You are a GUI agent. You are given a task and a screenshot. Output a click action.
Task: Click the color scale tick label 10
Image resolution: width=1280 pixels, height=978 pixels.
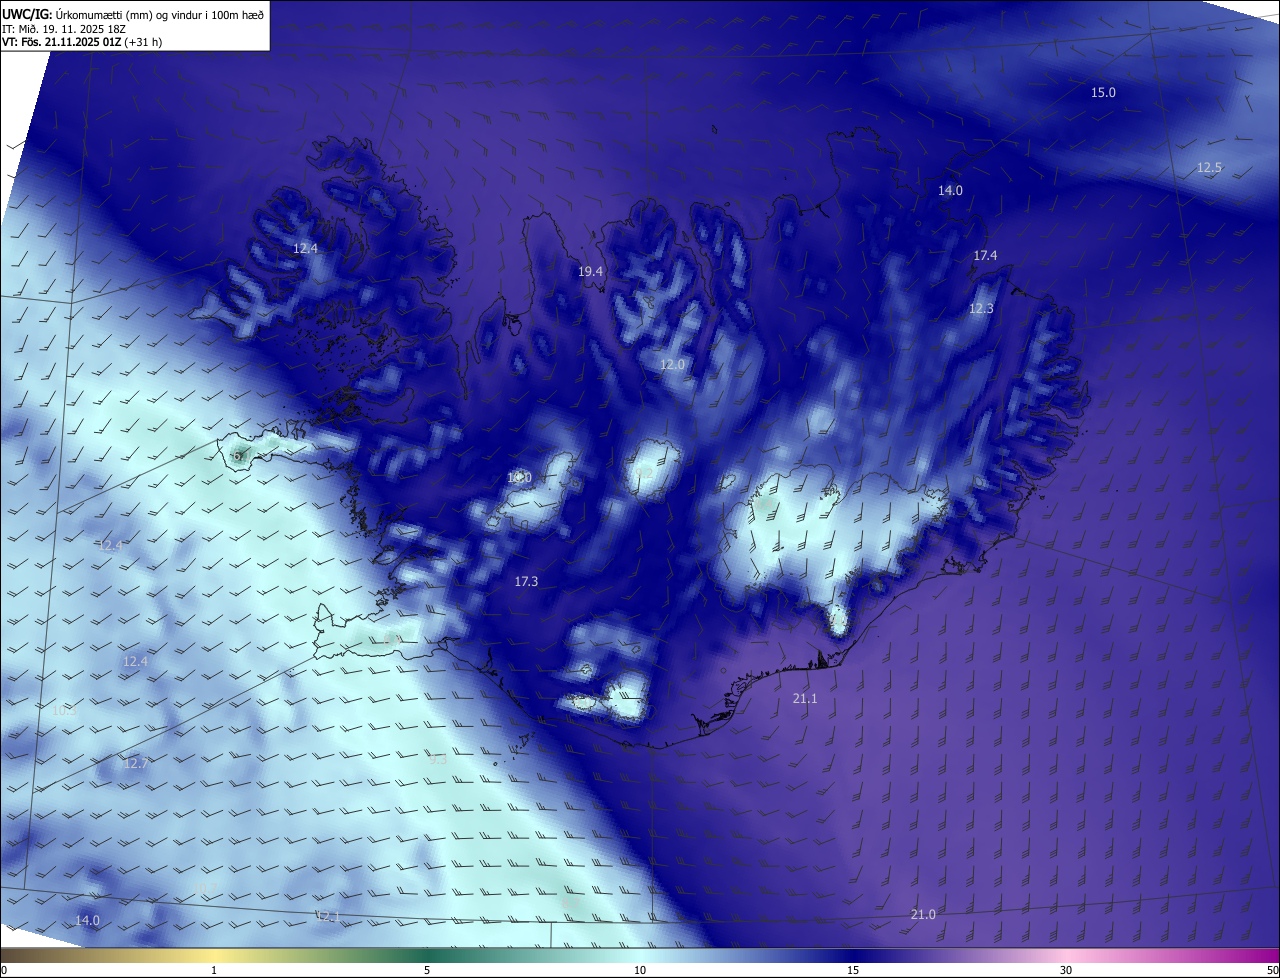640,970
